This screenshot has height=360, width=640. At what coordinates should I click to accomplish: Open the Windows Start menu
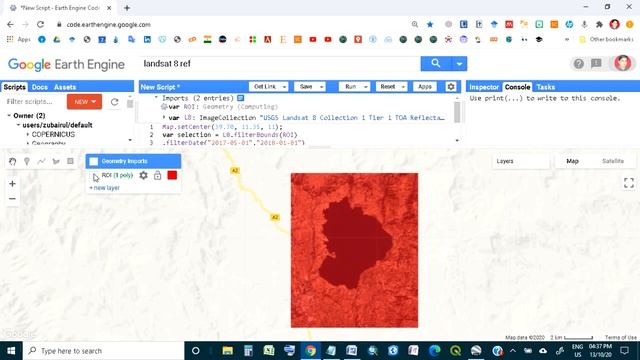[11, 351]
